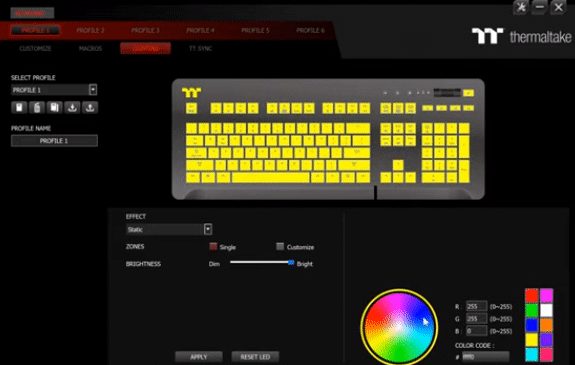Switch to Profile 4 tab
This screenshot has height=365, width=575.
(x=200, y=30)
